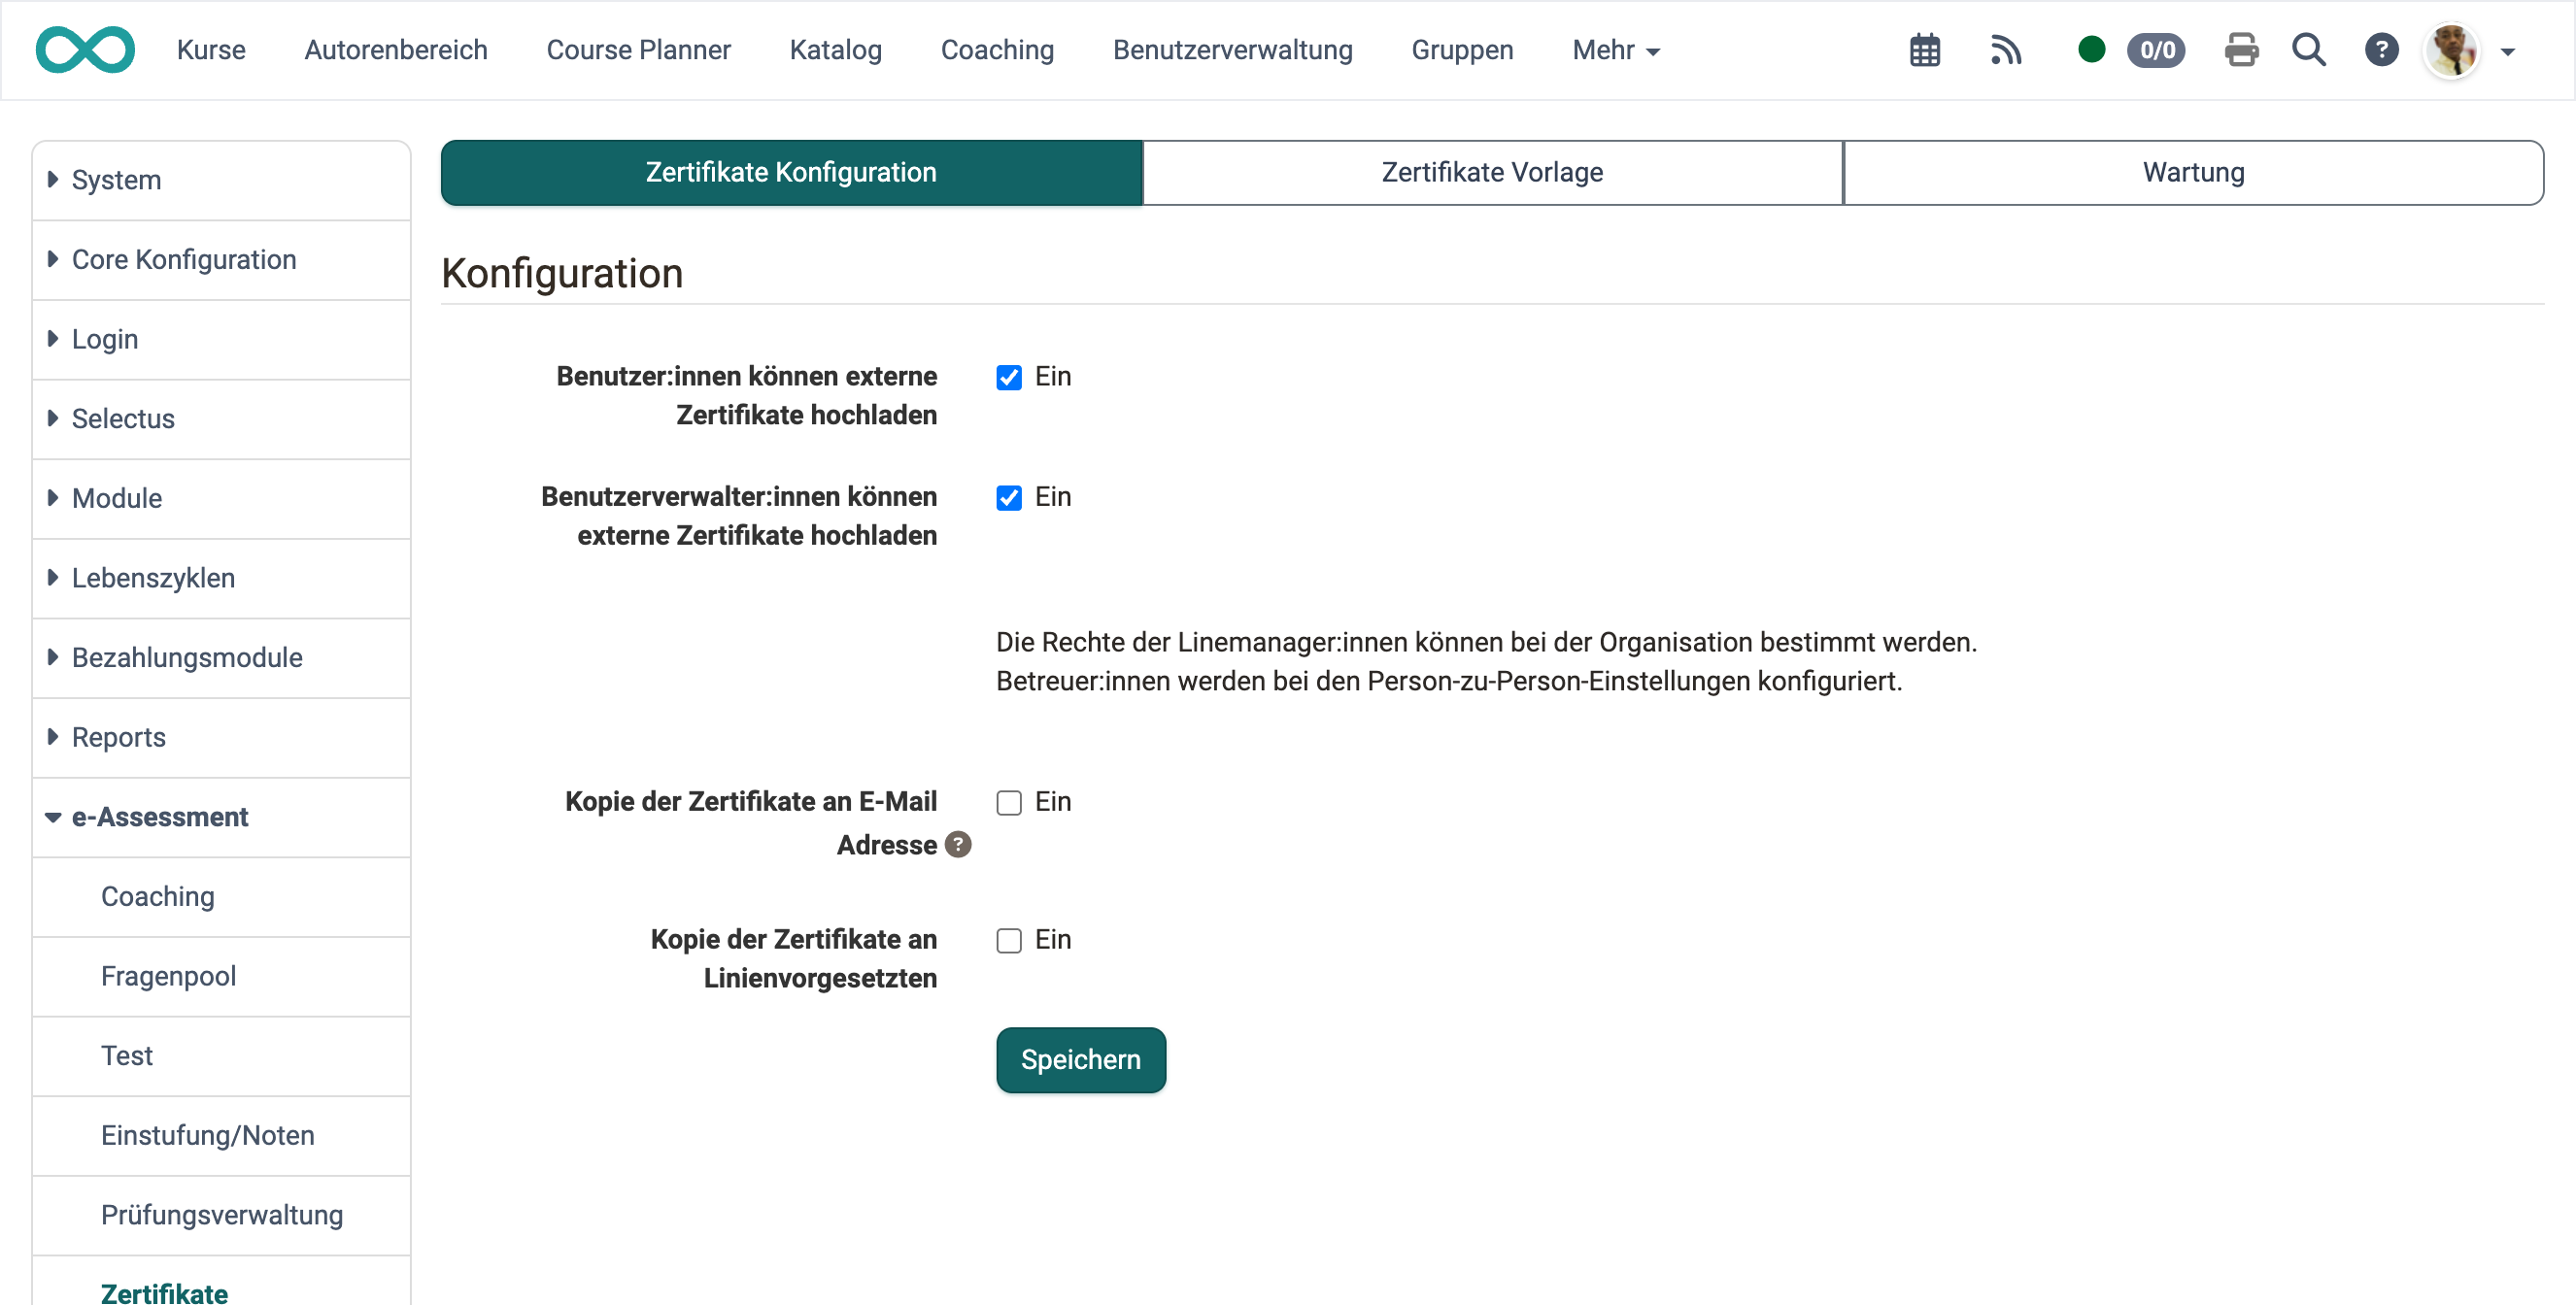Open Kurse in top navigation
Screen dimensions: 2576x1305
[211, 50]
